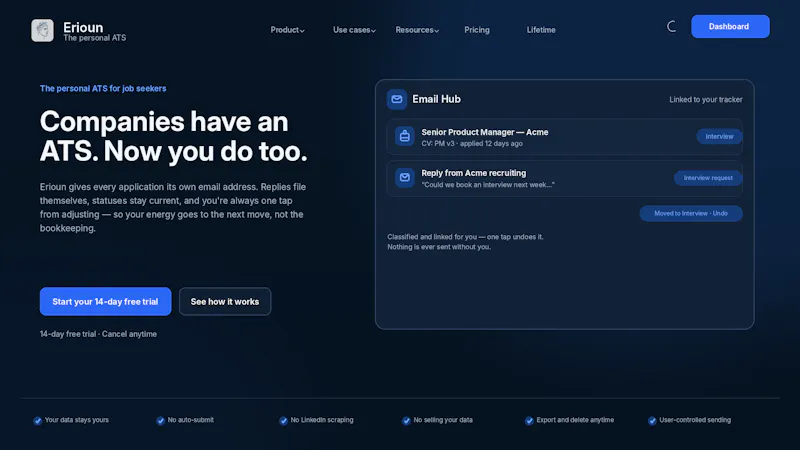
Task: Click '14-day free trial · Cancel anytime' text
Action: pos(98,334)
